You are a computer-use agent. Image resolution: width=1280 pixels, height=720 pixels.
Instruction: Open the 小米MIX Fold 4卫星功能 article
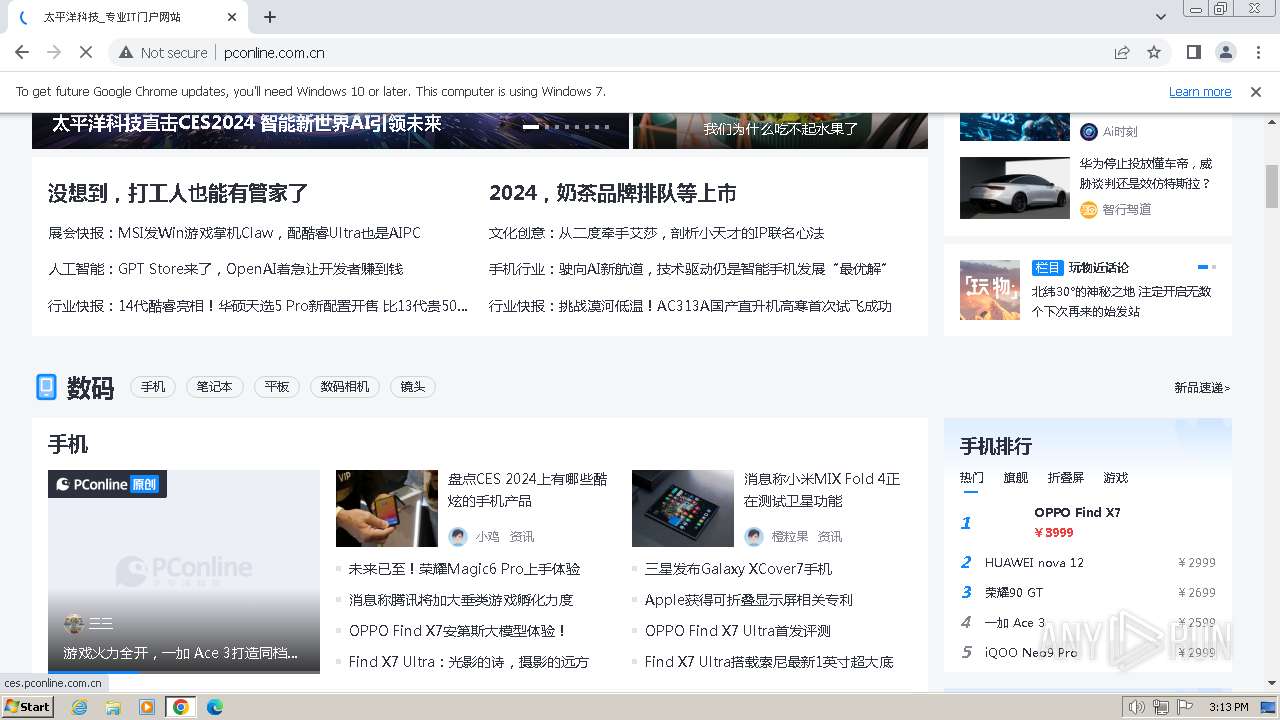click(x=822, y=490)
